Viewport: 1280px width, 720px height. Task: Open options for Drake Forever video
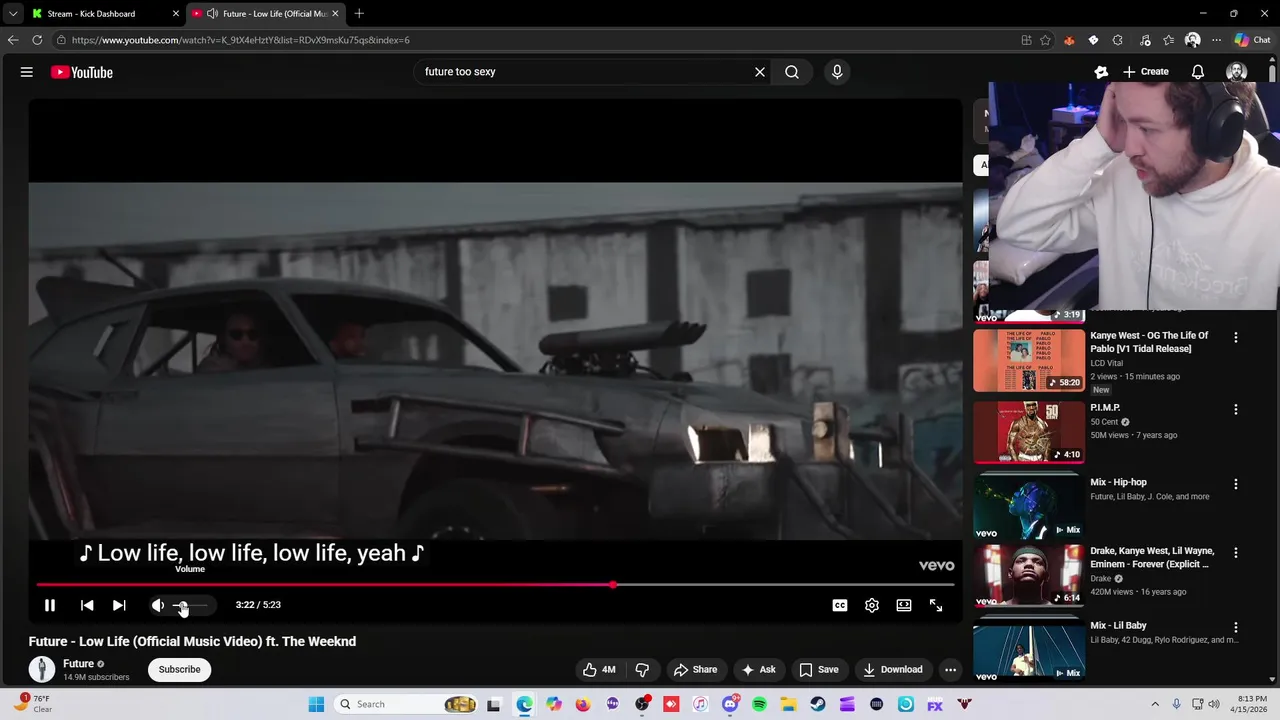pyautogui.click(x=1236, y=553)
